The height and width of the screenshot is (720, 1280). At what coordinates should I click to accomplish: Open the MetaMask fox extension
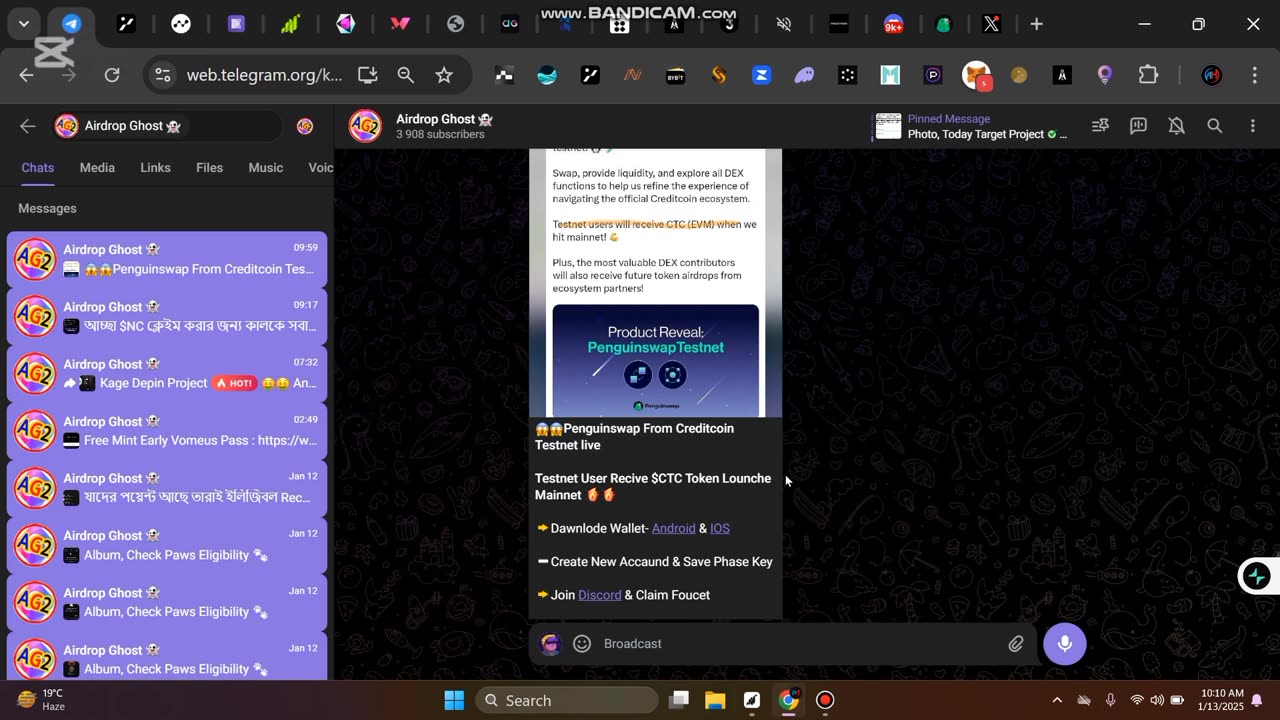(x=976, y=75)
